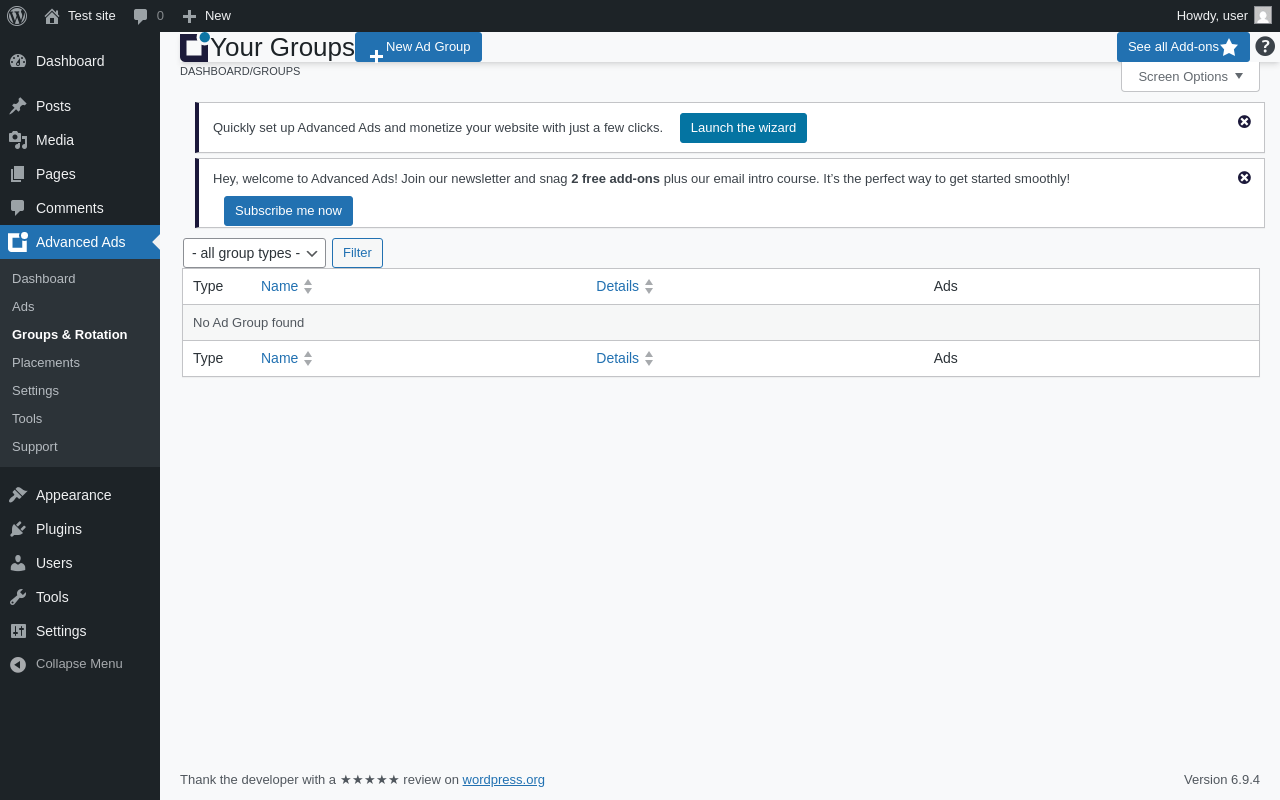Click Test site name in admin bar

click(x=92, y=16)
